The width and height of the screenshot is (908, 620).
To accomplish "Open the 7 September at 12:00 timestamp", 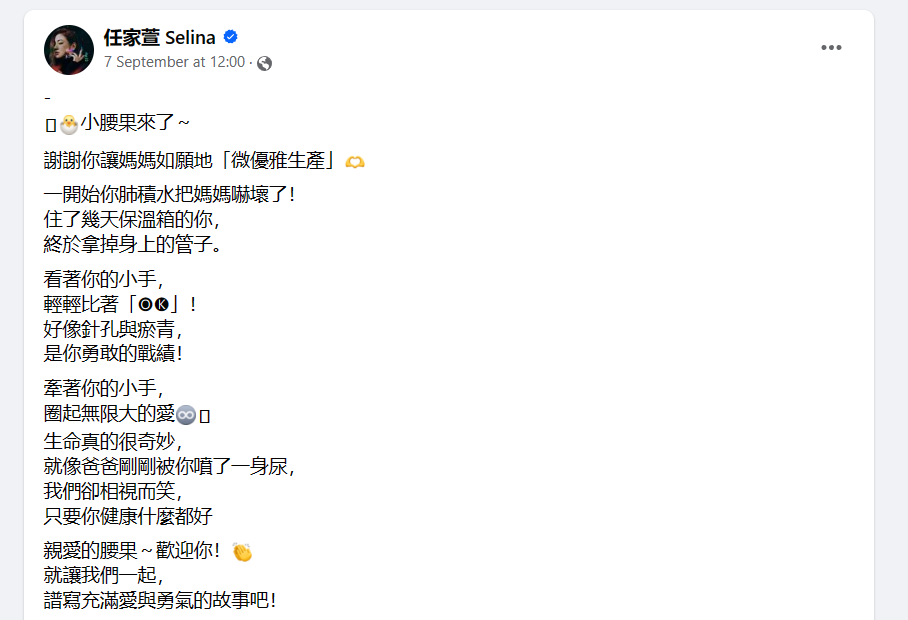I will point(174,62).
